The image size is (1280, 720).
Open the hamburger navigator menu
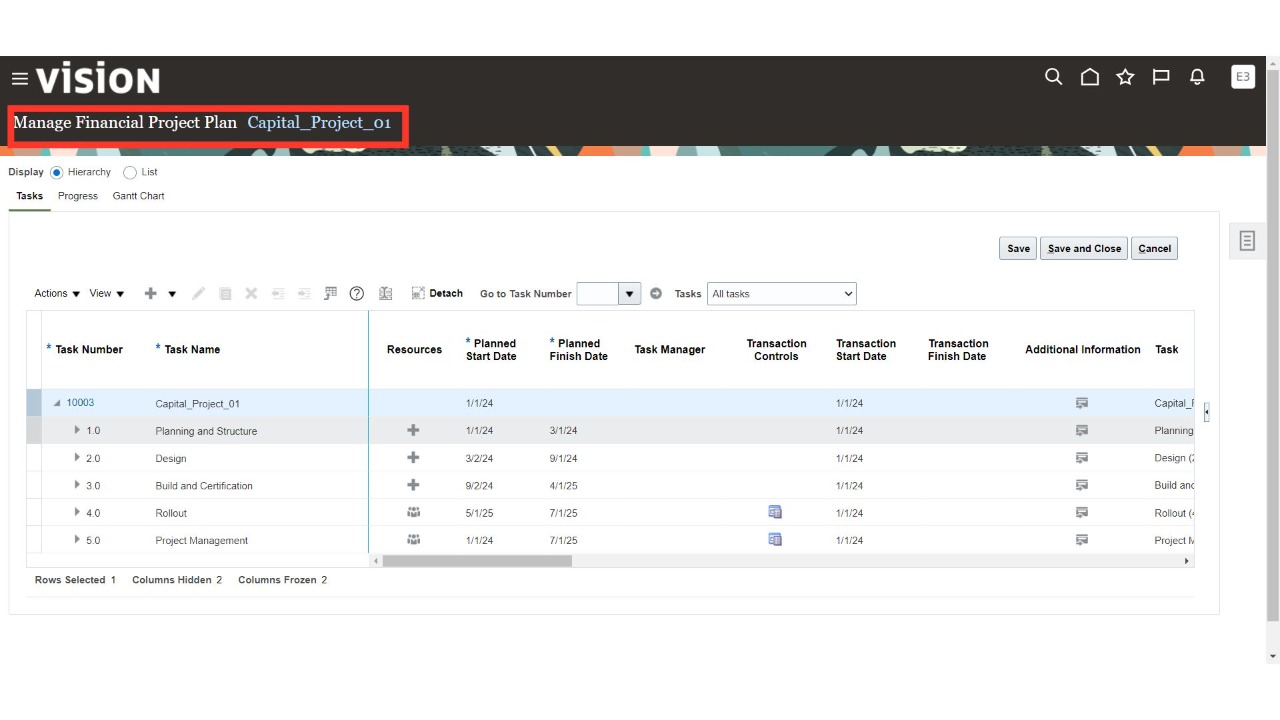[x=20, y=79]
